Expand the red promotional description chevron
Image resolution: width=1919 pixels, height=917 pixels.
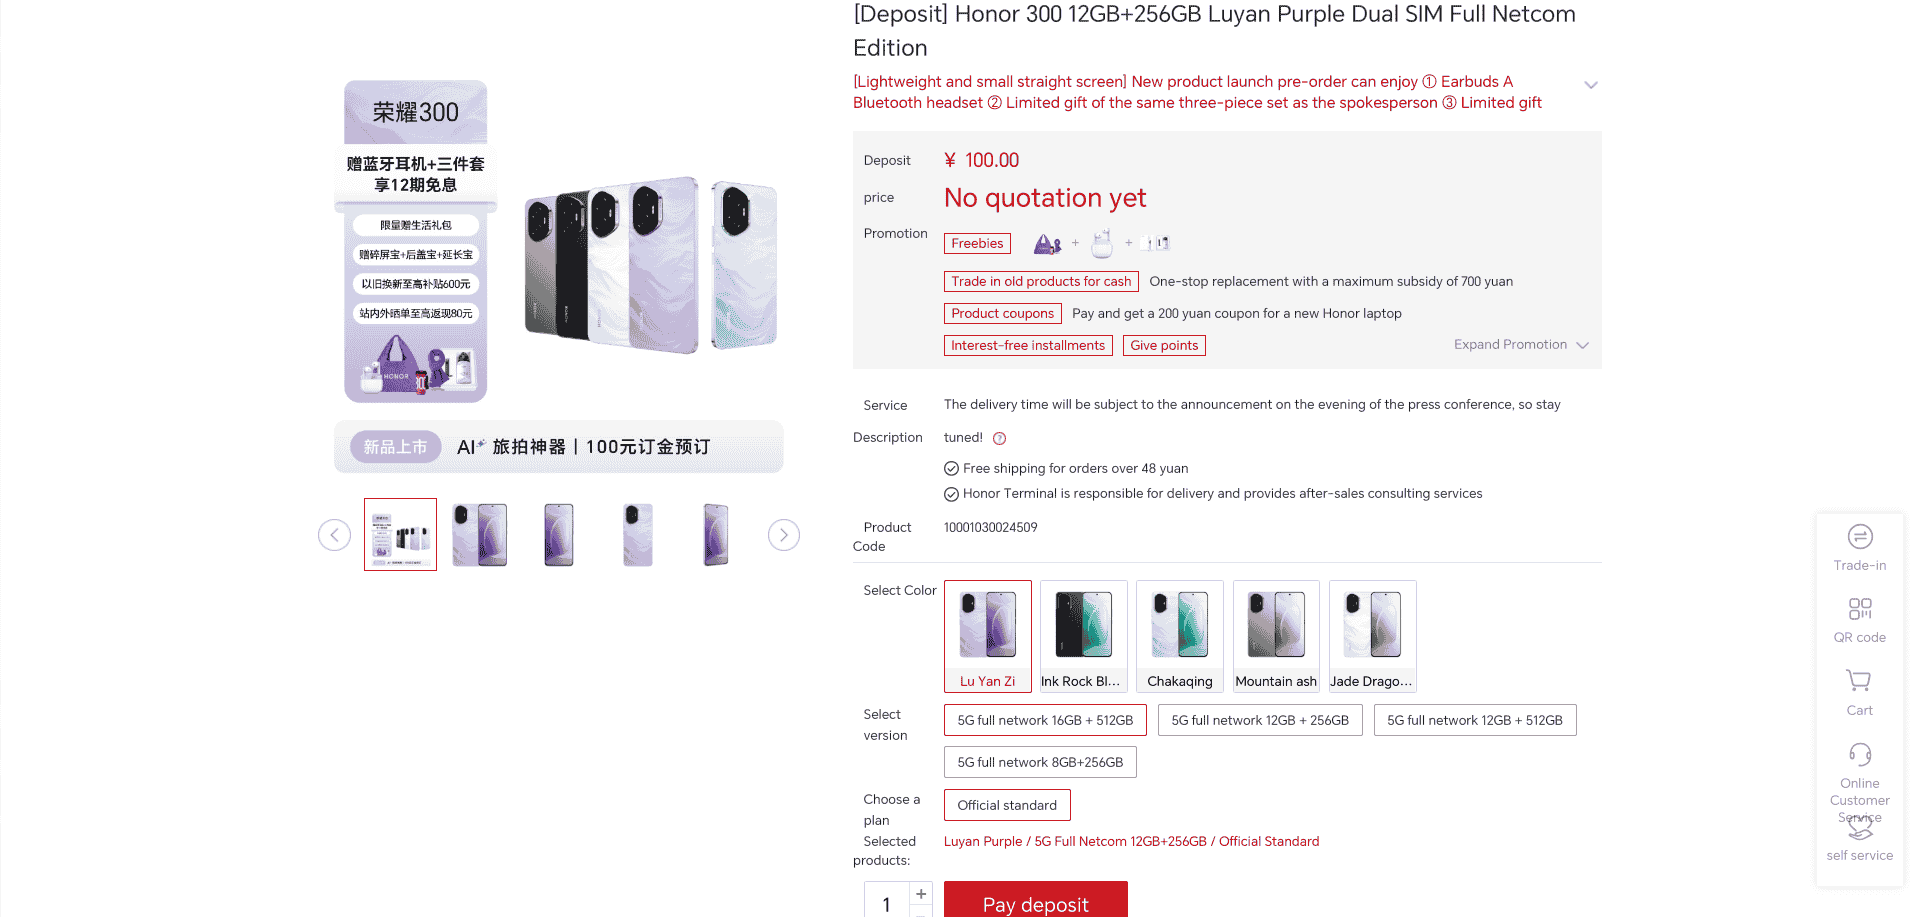click(x=1591, y=85)
